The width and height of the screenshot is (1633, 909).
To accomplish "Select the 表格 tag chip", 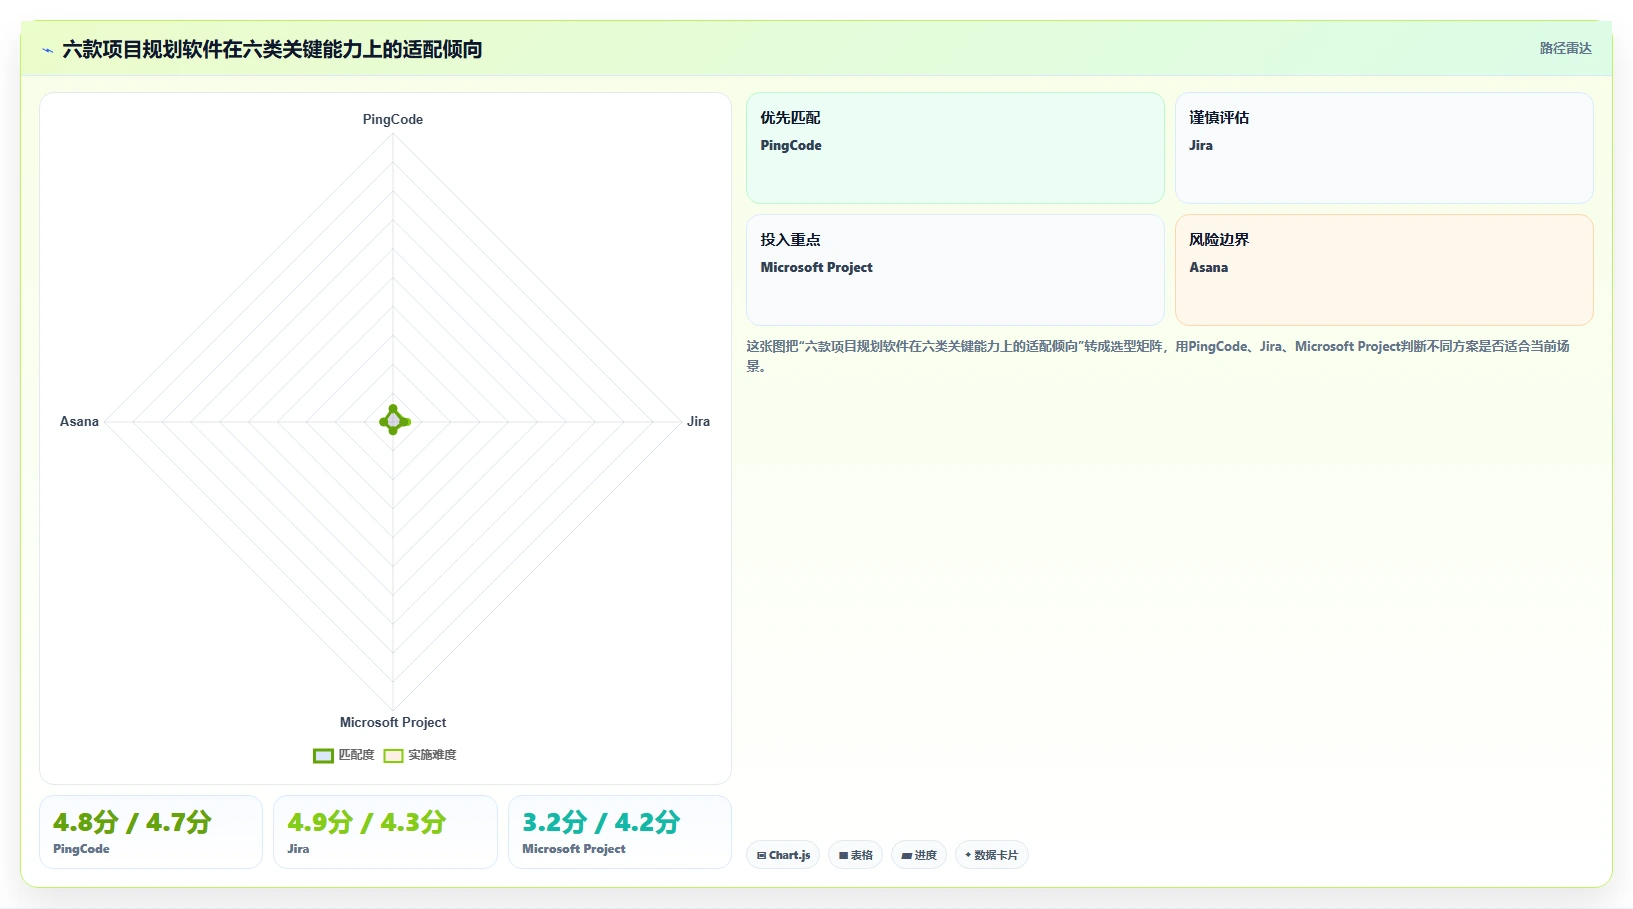I will pos(855,855).
